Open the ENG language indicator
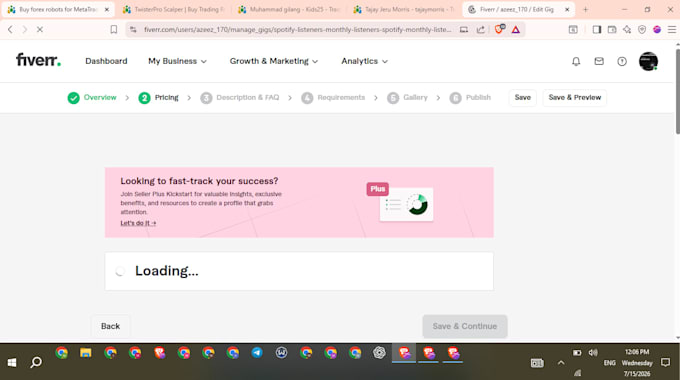The width and height of the screenshot is (680, 380). coord(609,363)
